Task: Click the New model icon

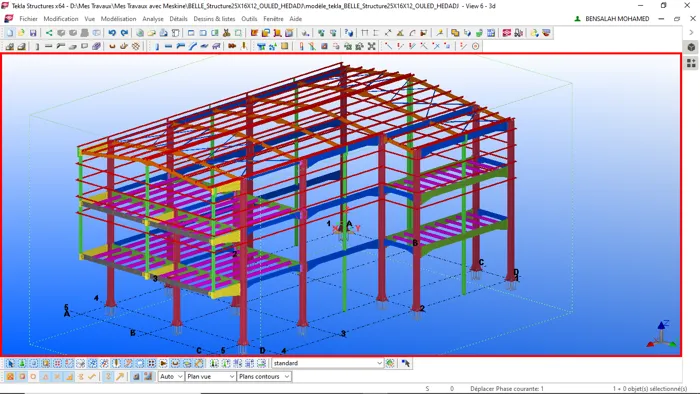Action: click(9, 33)
